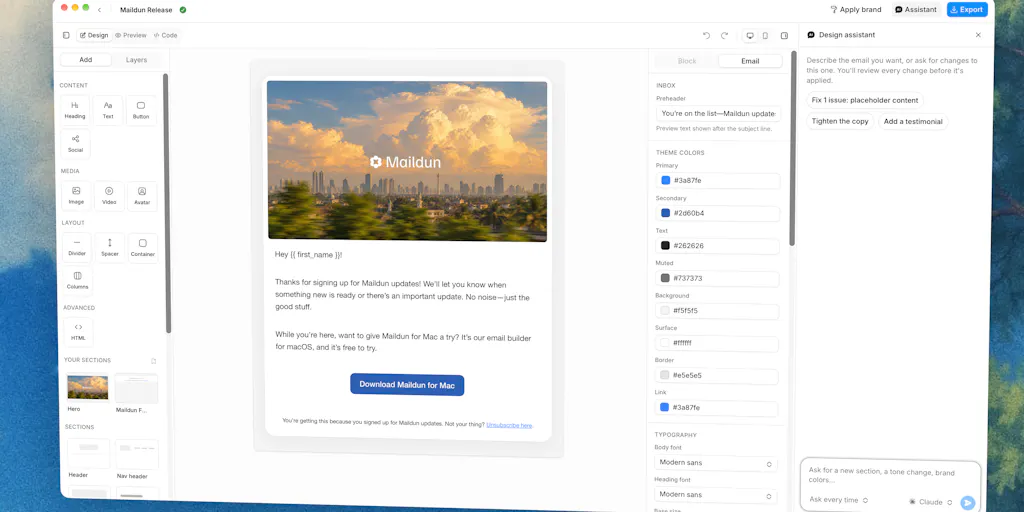Viewport: 1024px width, 512px height.
Task: Click the Apply brand button
Action: coord(856,10)
